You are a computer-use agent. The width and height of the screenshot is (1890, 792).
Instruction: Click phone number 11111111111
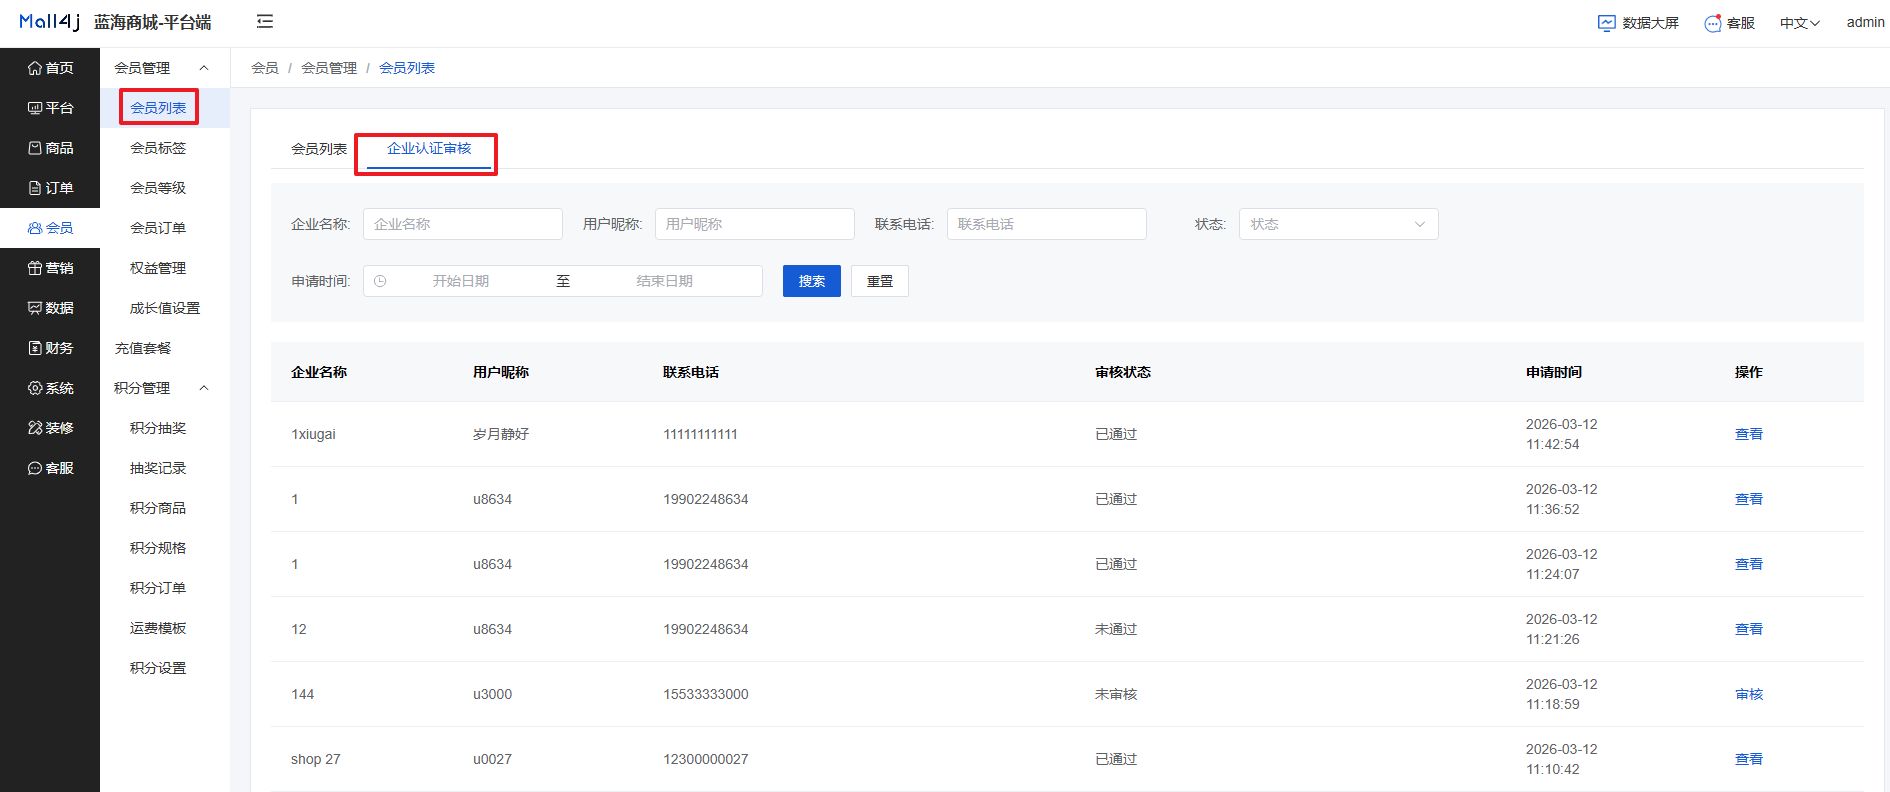[701, 434]
